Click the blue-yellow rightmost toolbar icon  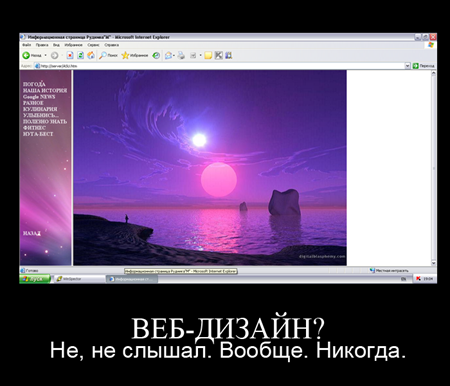[228, 55]
